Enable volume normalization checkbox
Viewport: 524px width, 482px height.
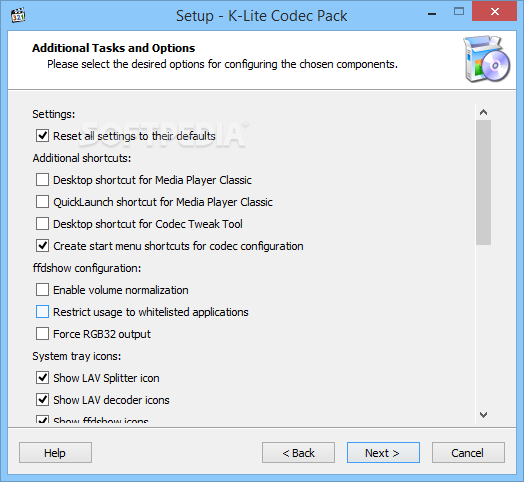pos(42,290)
